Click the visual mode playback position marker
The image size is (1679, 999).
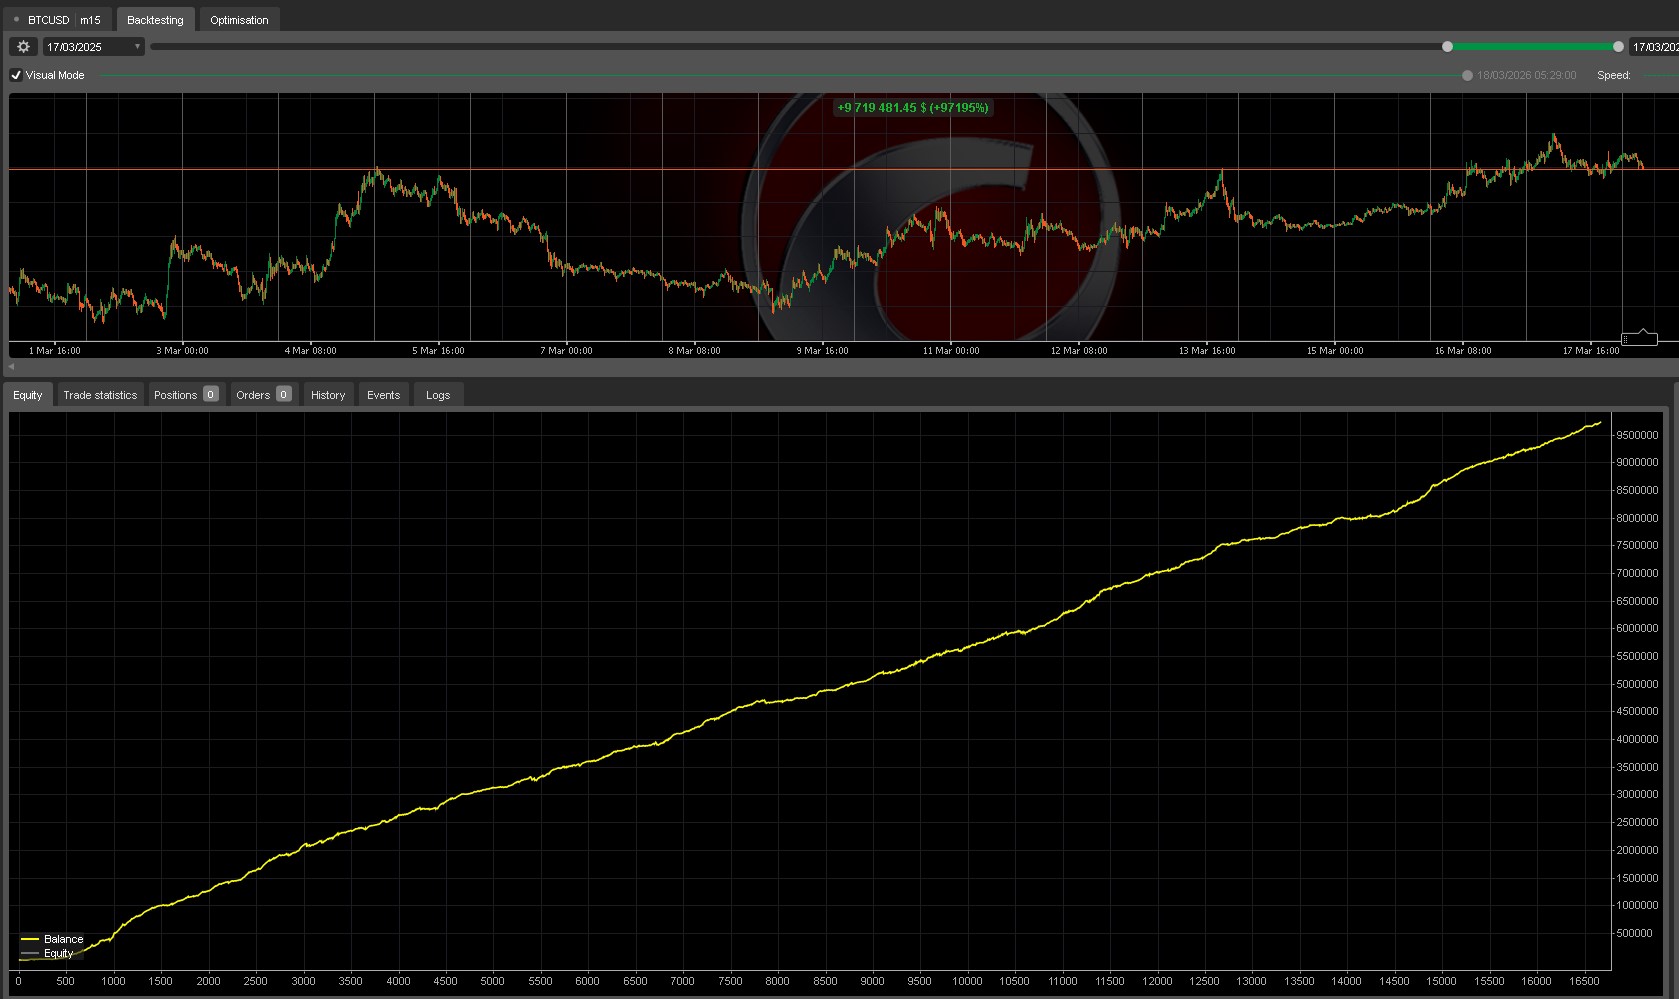[1467, 76]
